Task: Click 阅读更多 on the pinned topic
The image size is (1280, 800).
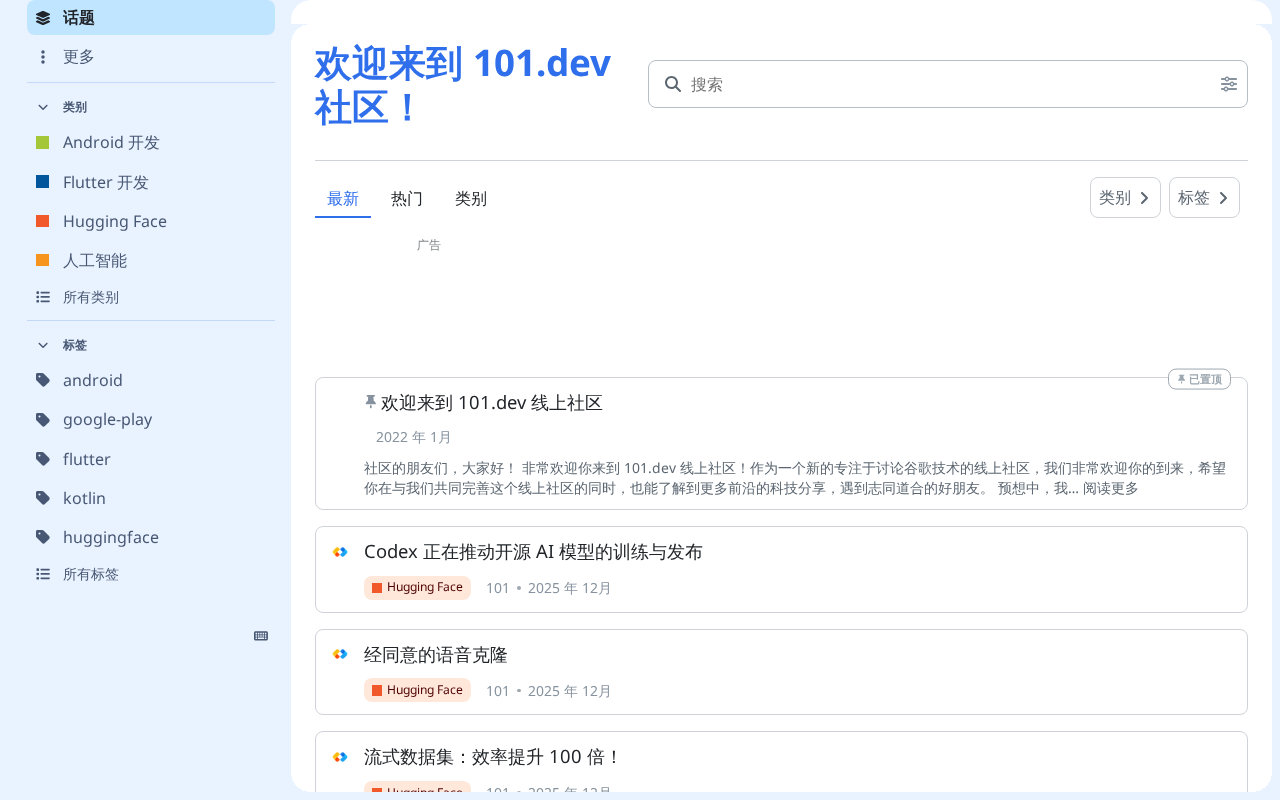Action: [1110, 489]
